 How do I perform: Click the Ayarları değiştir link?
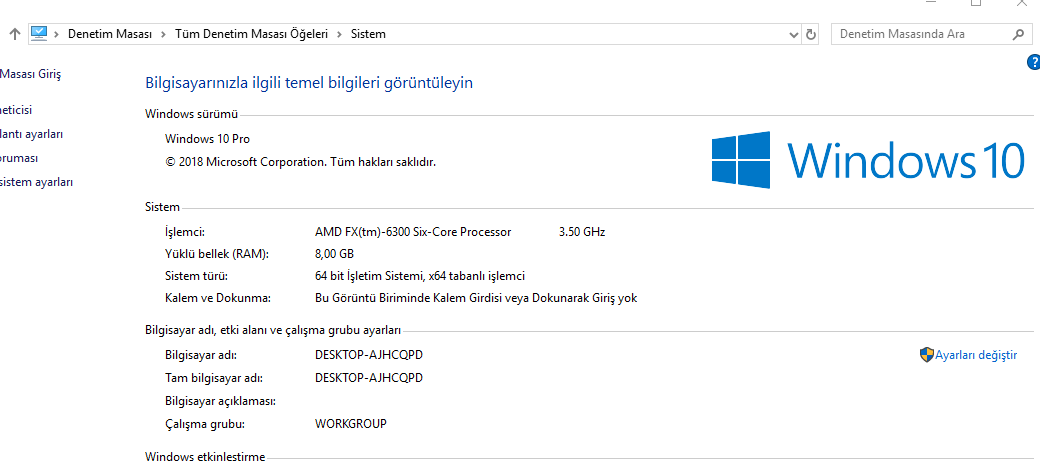(976, 355)
